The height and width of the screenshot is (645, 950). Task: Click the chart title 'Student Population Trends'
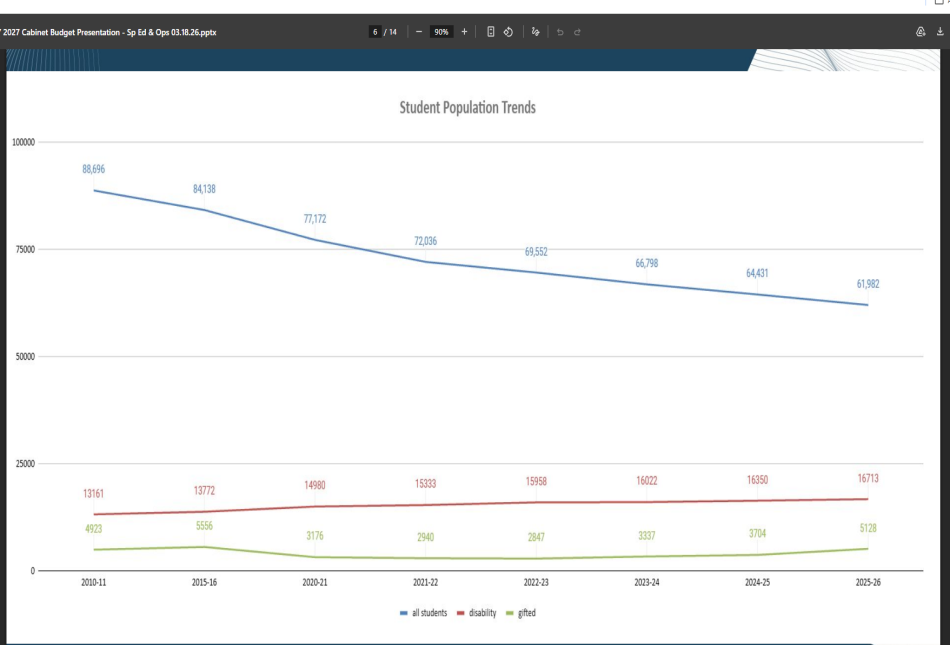467,107
